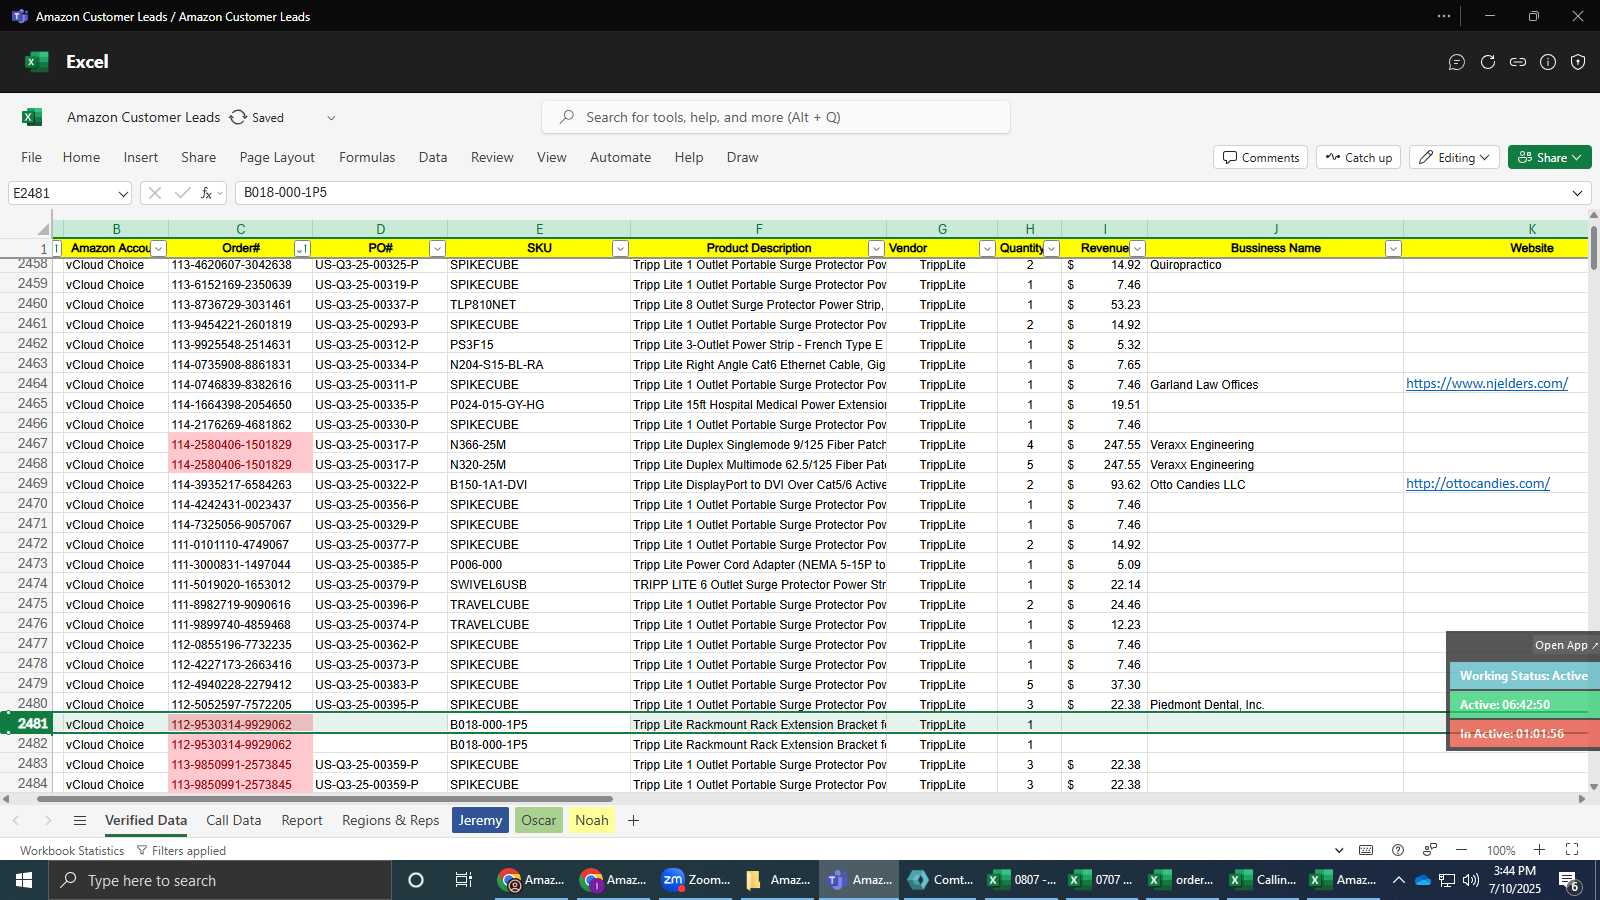Viewport: 1600px width, 900px height.
Task: Open the Amazon Account column filter dropdown
Action: [159, 249]
